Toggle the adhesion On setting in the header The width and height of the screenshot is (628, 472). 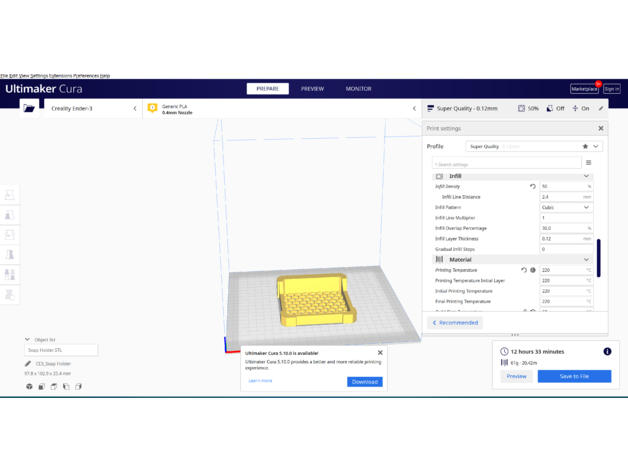point(581,108)
